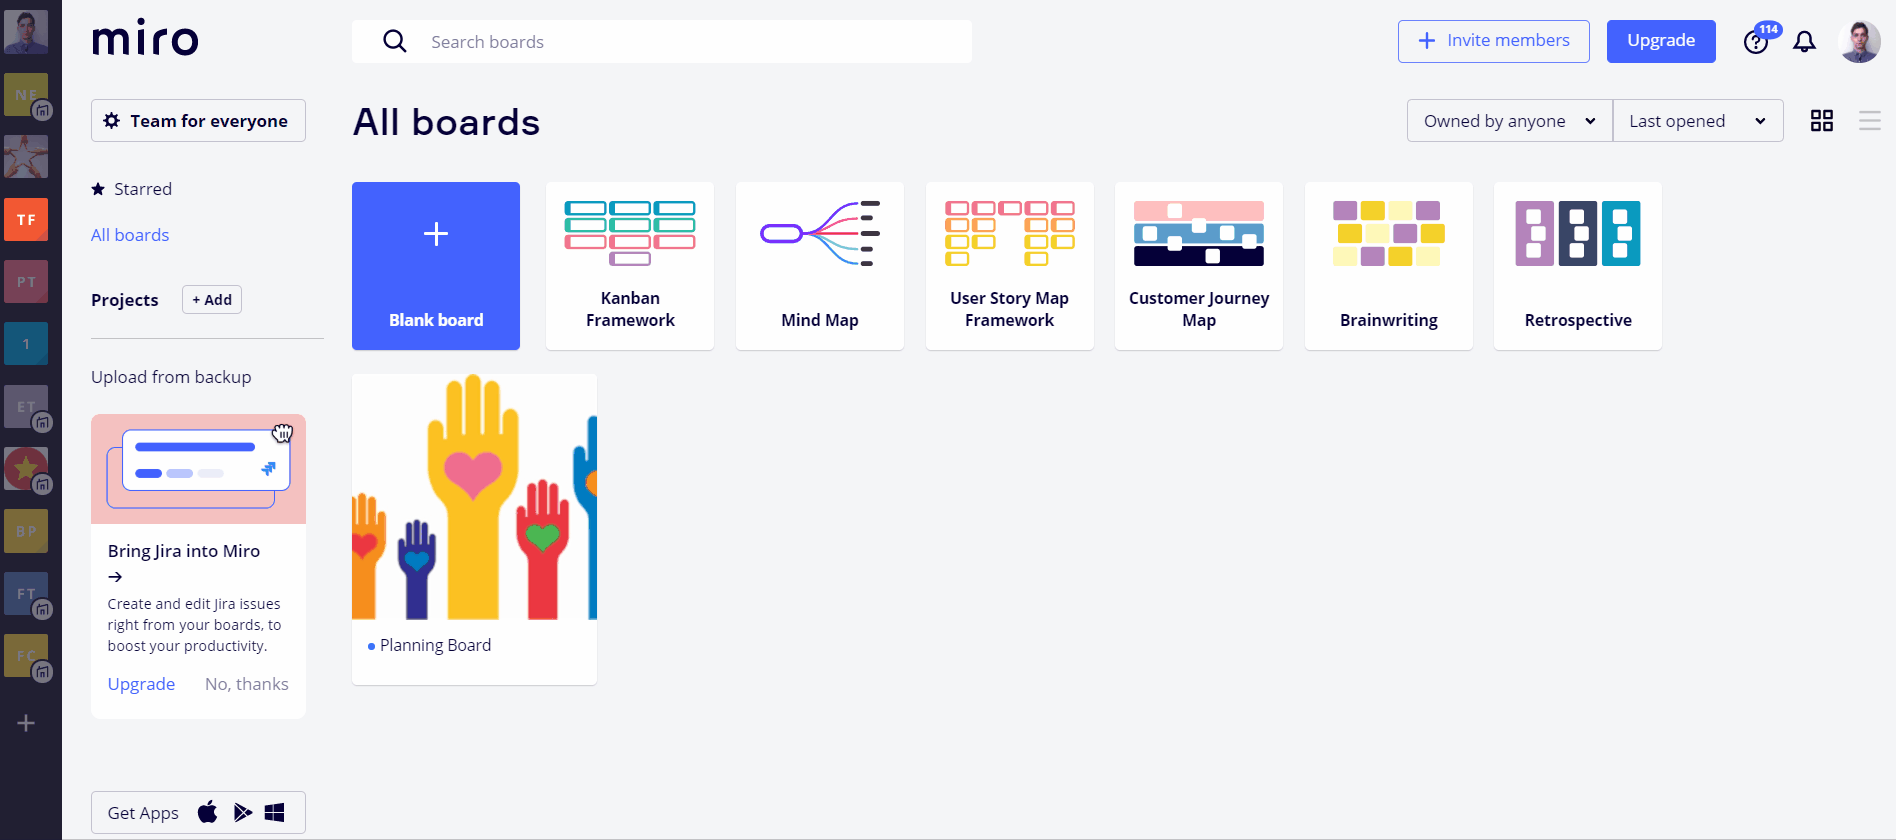Click the notifications bell icon
This screenshot has width=1896, height=840.
[x=1804, y=42]
